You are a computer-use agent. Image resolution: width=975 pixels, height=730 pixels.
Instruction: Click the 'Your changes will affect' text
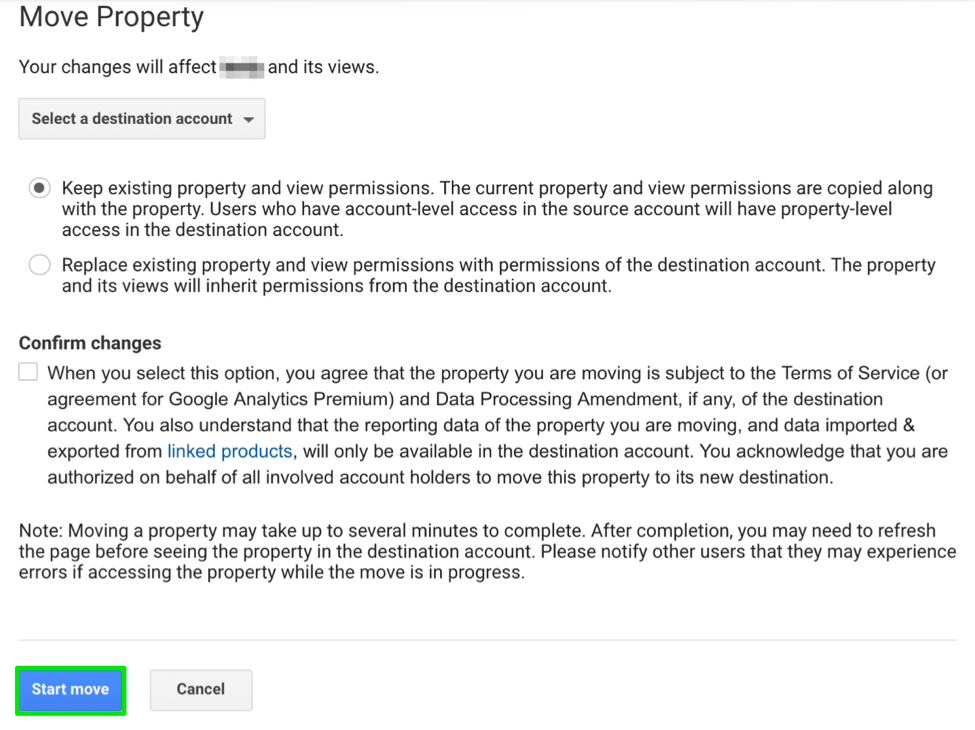[x=118, y=67]
